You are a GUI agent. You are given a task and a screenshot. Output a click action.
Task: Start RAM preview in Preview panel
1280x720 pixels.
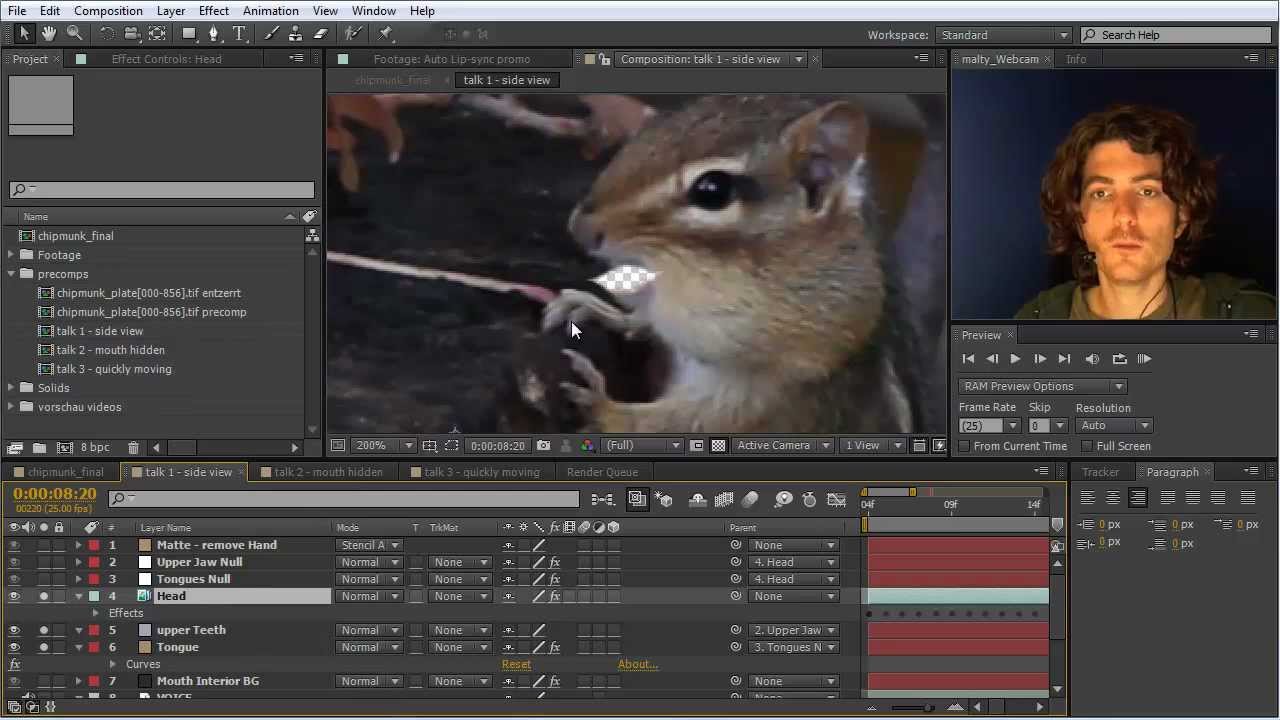pyautogui.click(x=1145, y=359)
